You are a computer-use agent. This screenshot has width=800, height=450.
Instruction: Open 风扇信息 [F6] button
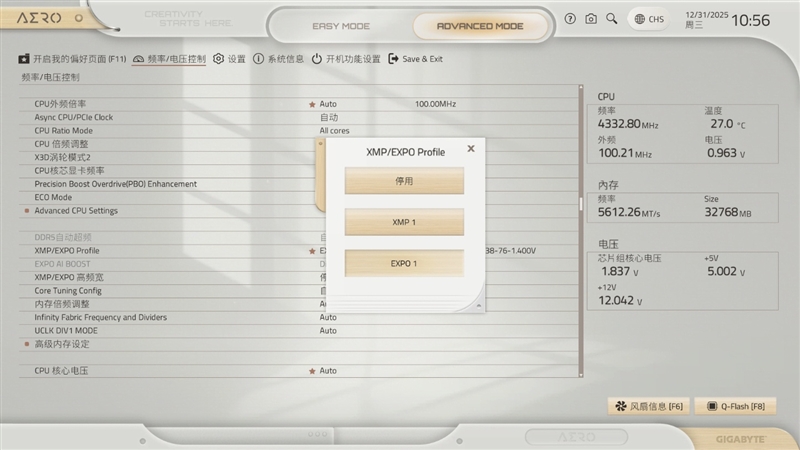(x=648, y=406)
